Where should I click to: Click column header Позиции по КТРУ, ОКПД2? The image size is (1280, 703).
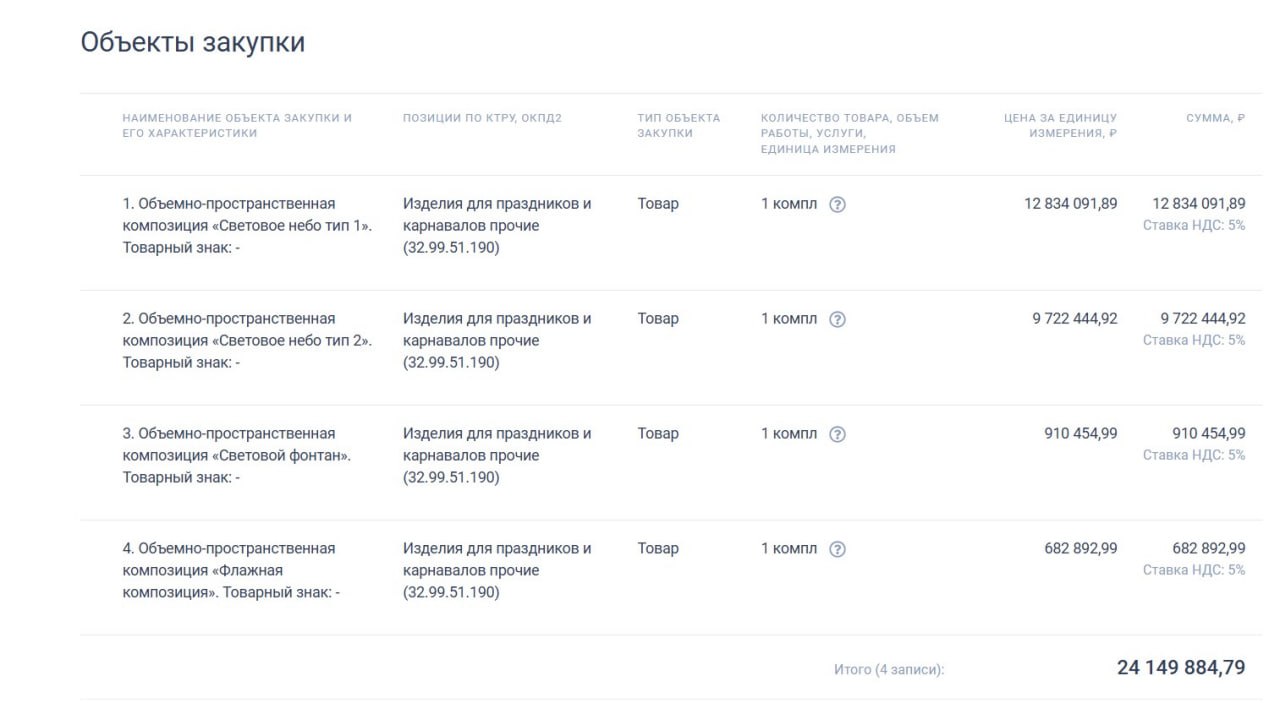482,118
